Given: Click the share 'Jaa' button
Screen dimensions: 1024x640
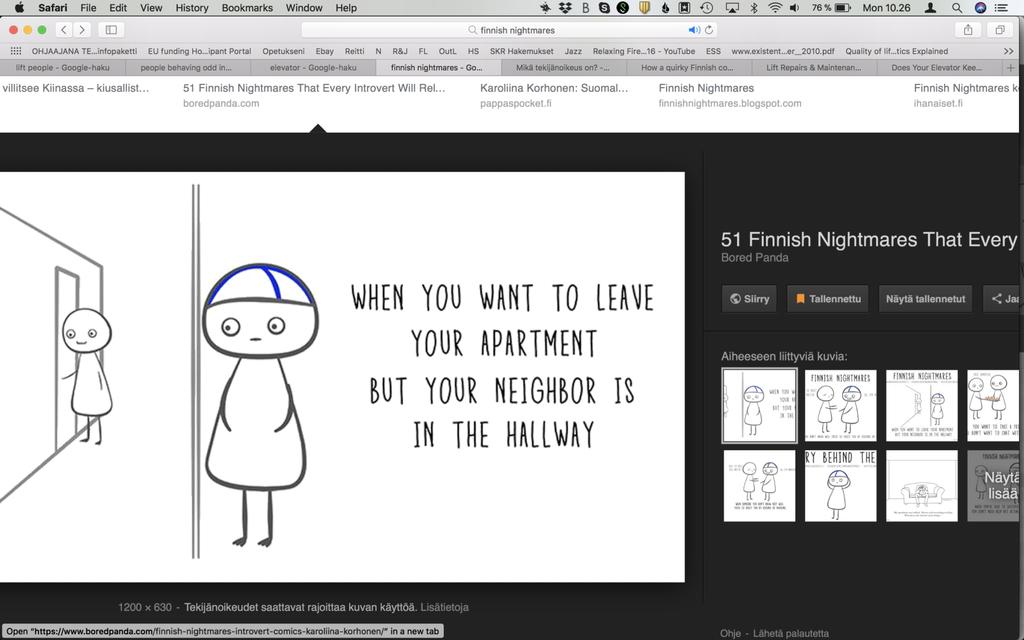Looking at the screenshot, I should (1003, 298).
